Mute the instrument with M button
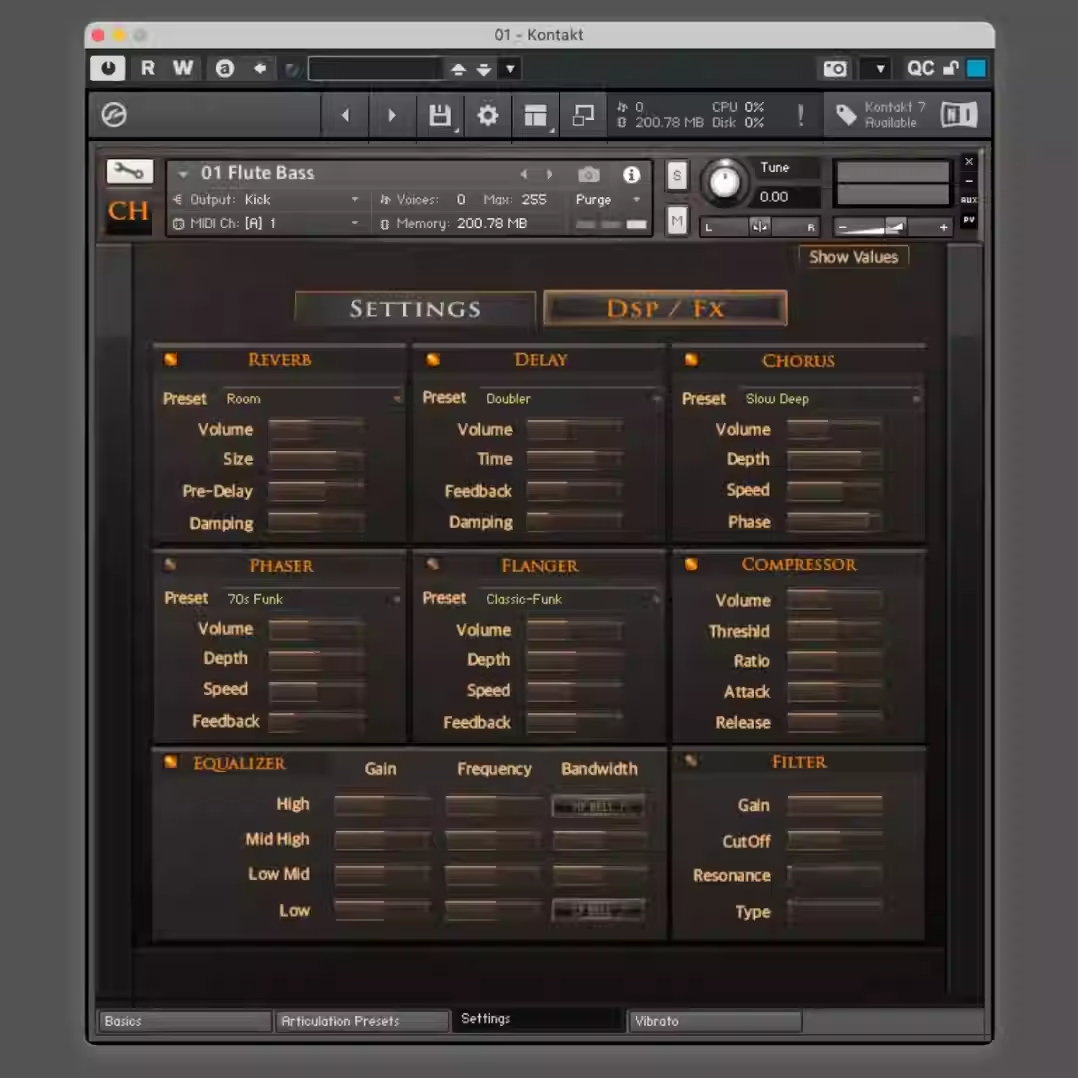 pos(677,221)
